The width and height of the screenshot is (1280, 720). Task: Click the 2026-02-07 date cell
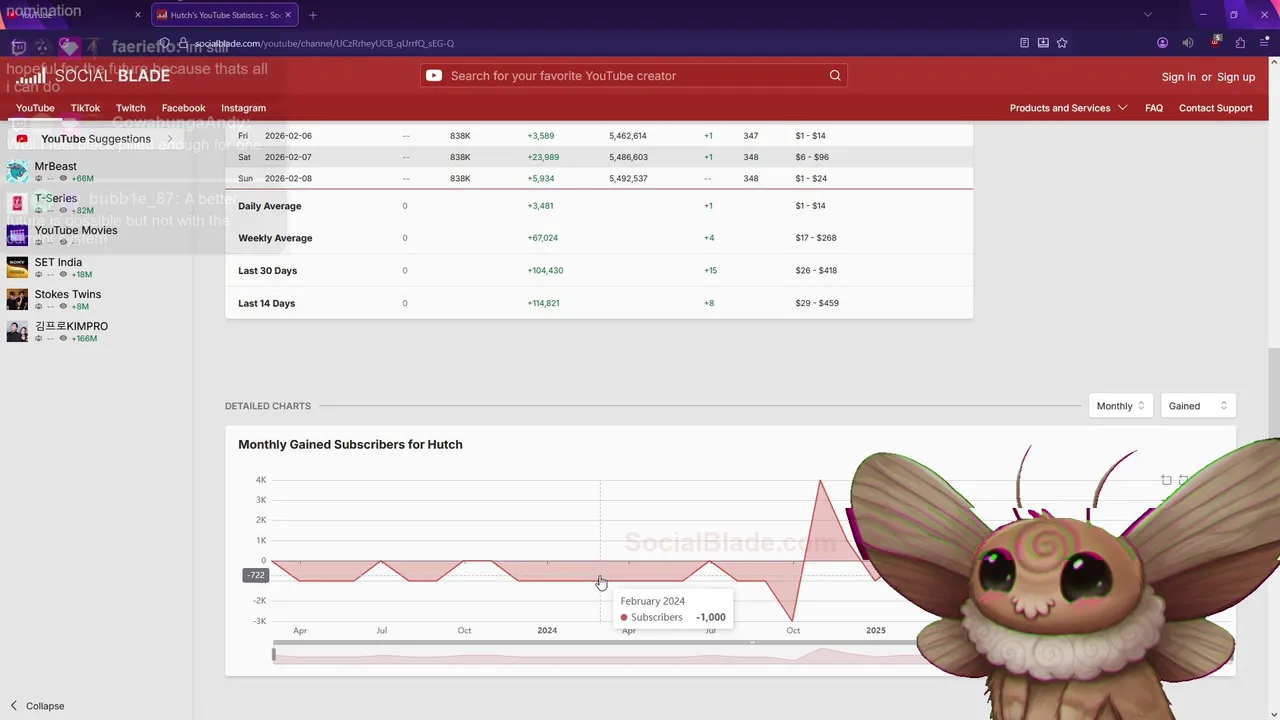click(288, 157)
